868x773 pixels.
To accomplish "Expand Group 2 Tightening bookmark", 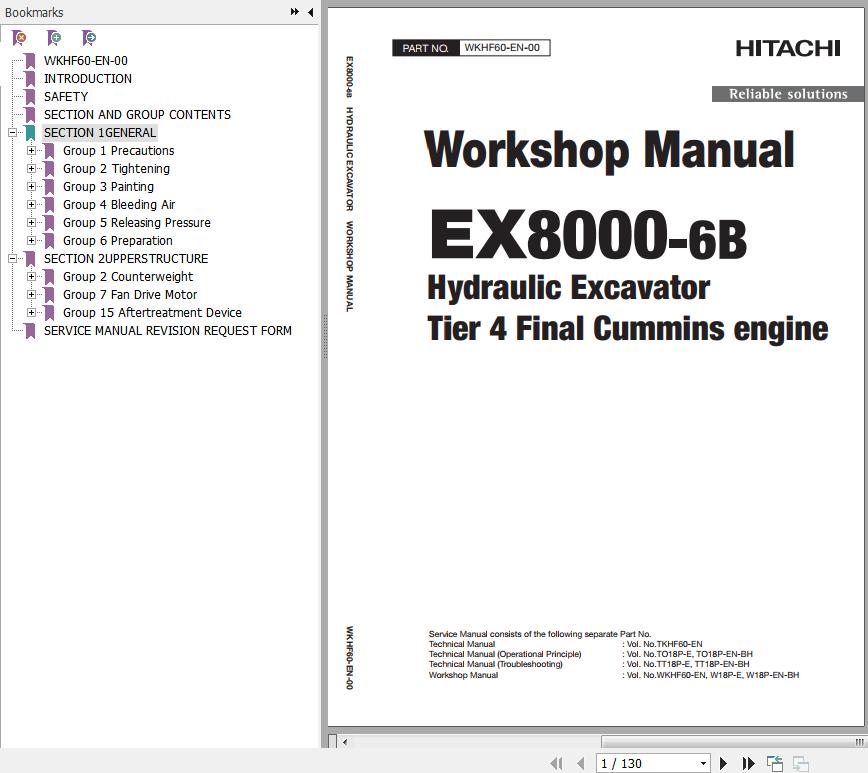I will 32,169.
